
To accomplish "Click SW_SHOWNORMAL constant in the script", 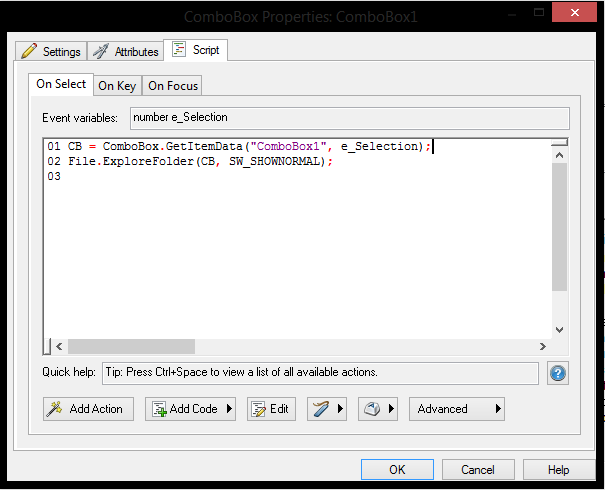I will click(x=274, y=161).
